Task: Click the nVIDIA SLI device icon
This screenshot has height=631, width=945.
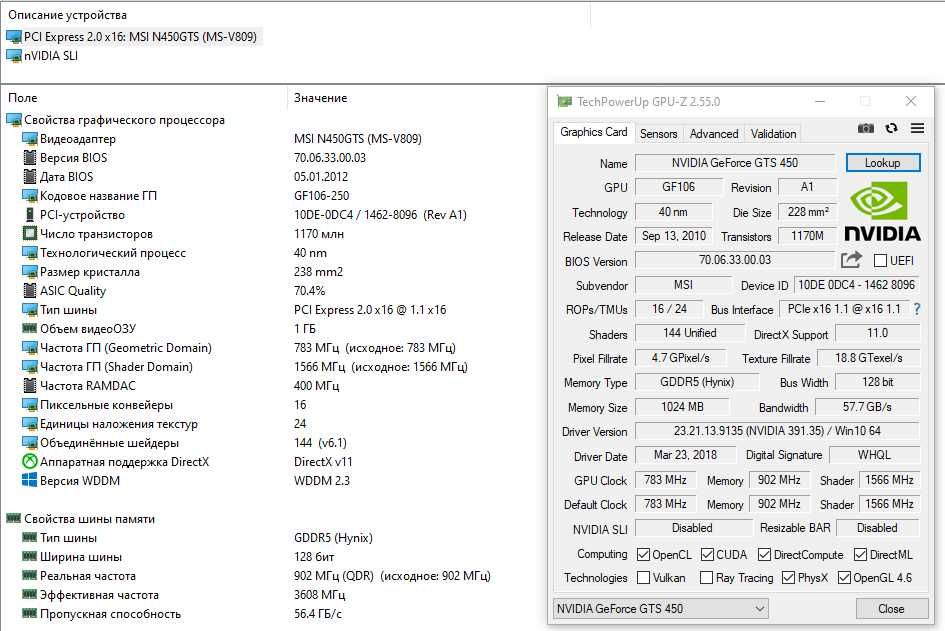Action: pos(14,56)
